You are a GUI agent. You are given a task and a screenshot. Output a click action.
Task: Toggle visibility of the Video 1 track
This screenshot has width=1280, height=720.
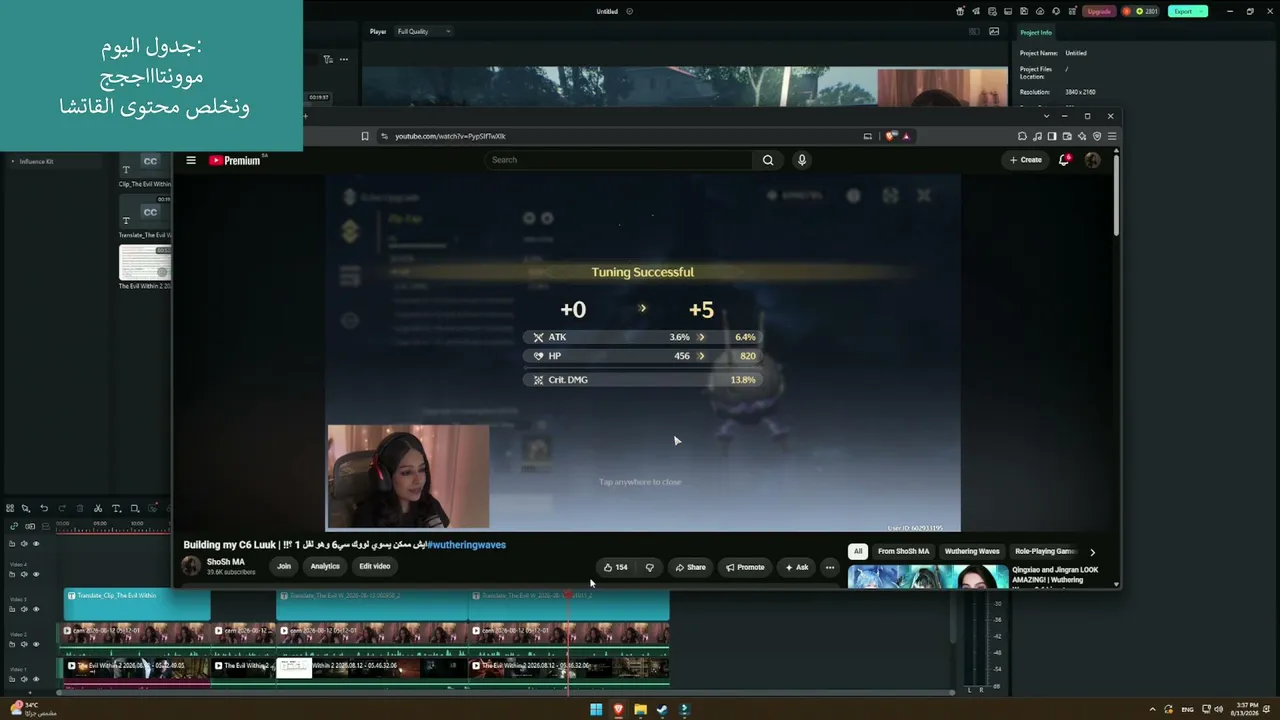36,679
